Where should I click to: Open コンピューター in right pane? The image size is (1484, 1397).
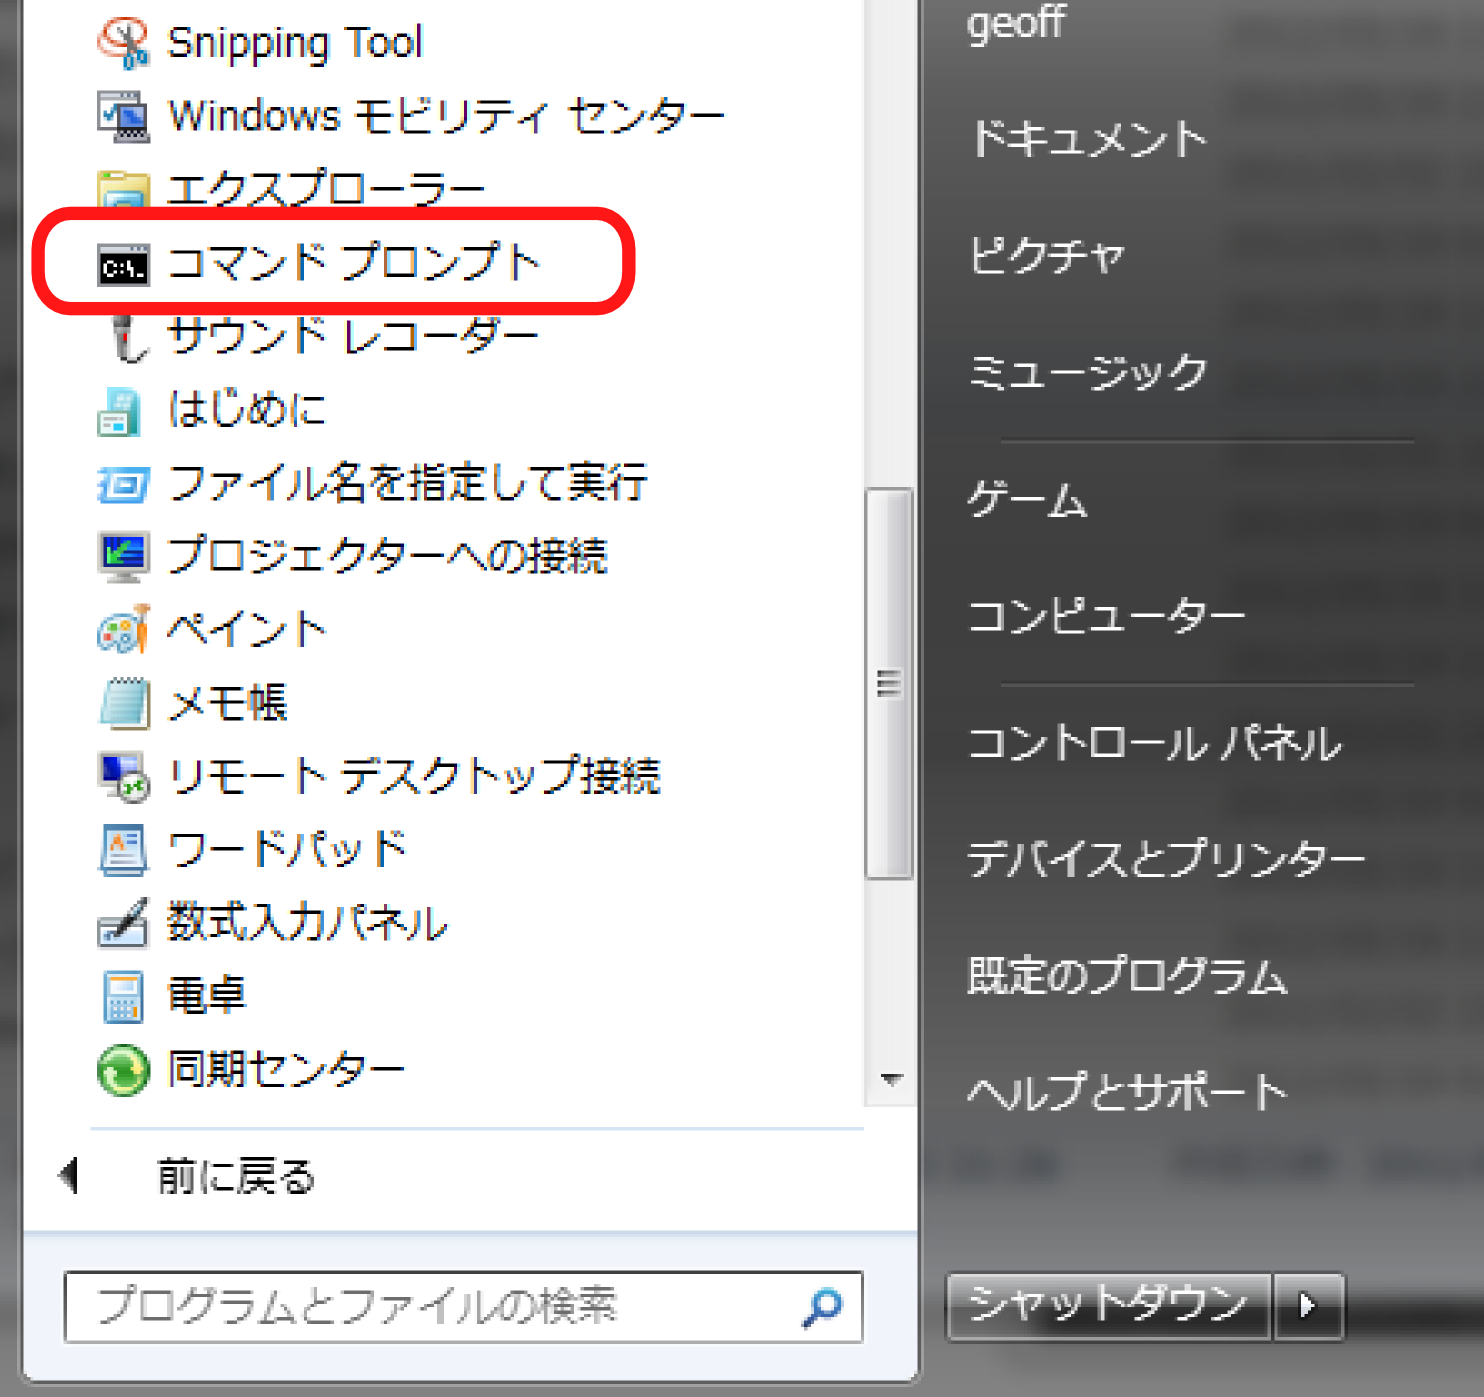[x=1107, y=616]
